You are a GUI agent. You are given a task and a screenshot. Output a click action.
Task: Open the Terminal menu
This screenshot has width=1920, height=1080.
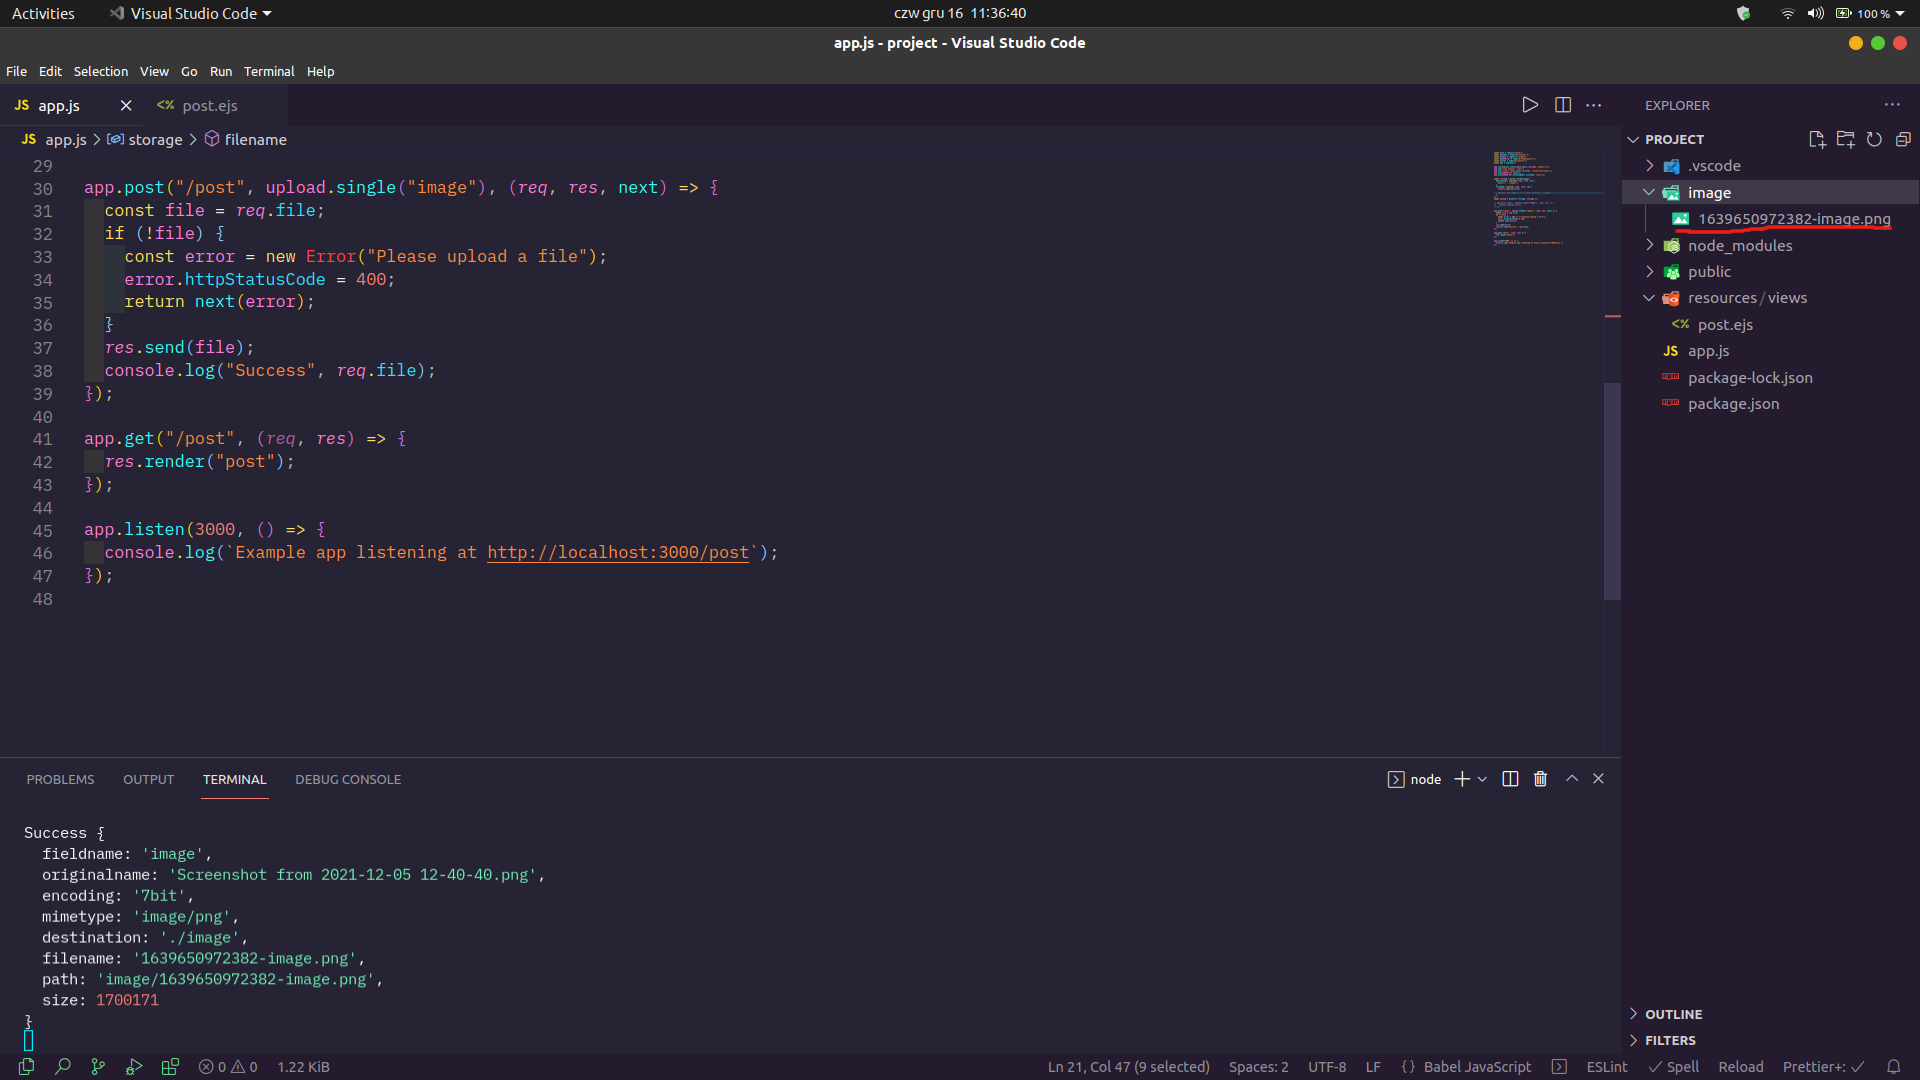269,71
